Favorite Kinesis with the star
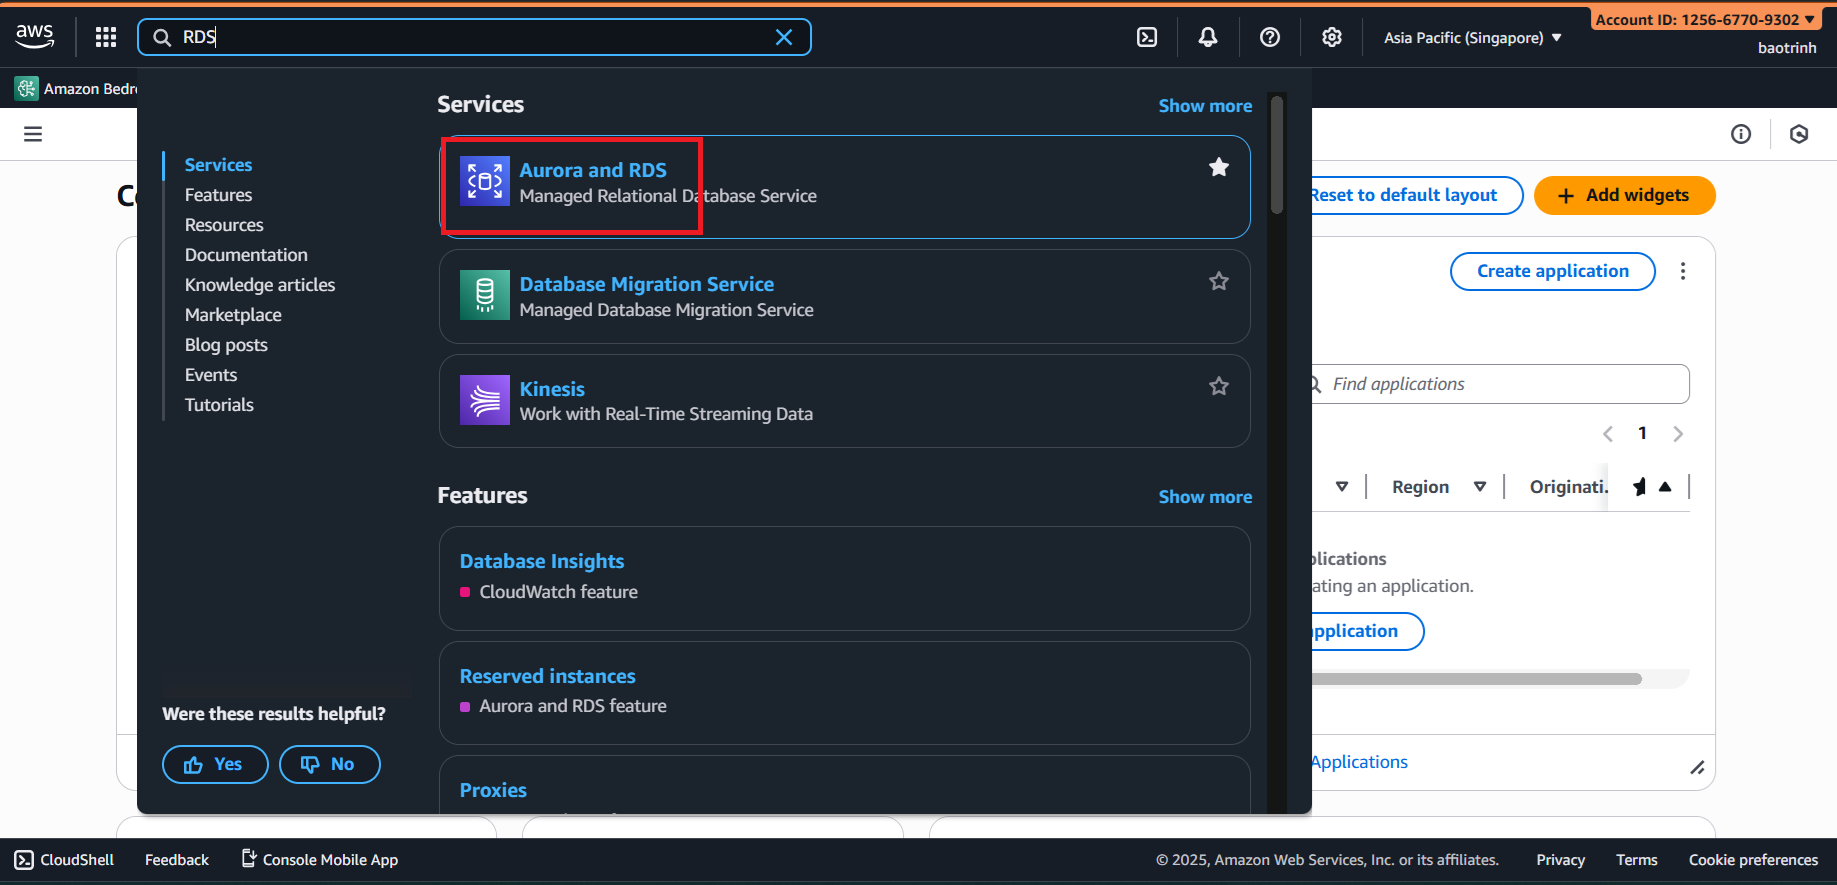 click(x=1218, y=386)
